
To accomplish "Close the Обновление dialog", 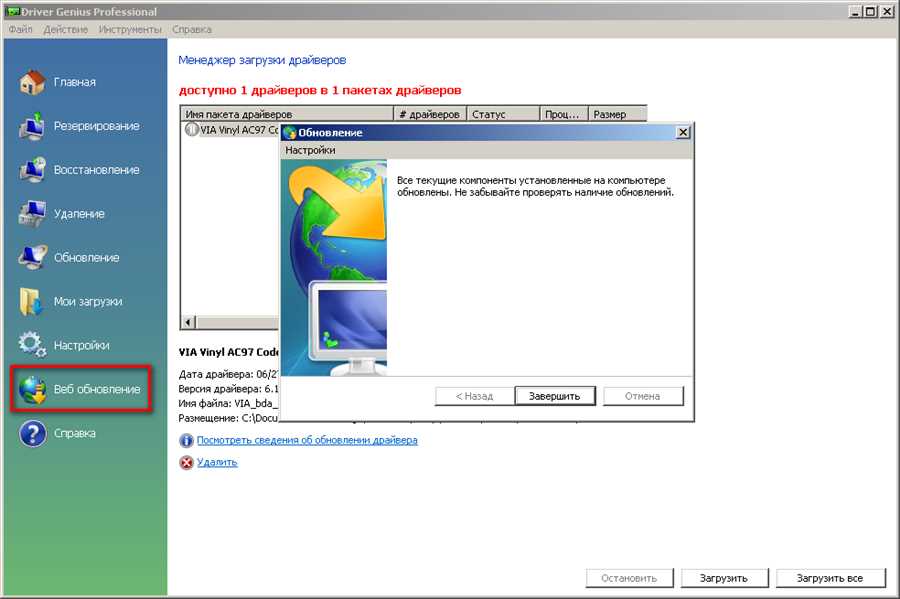I will 683,133.
